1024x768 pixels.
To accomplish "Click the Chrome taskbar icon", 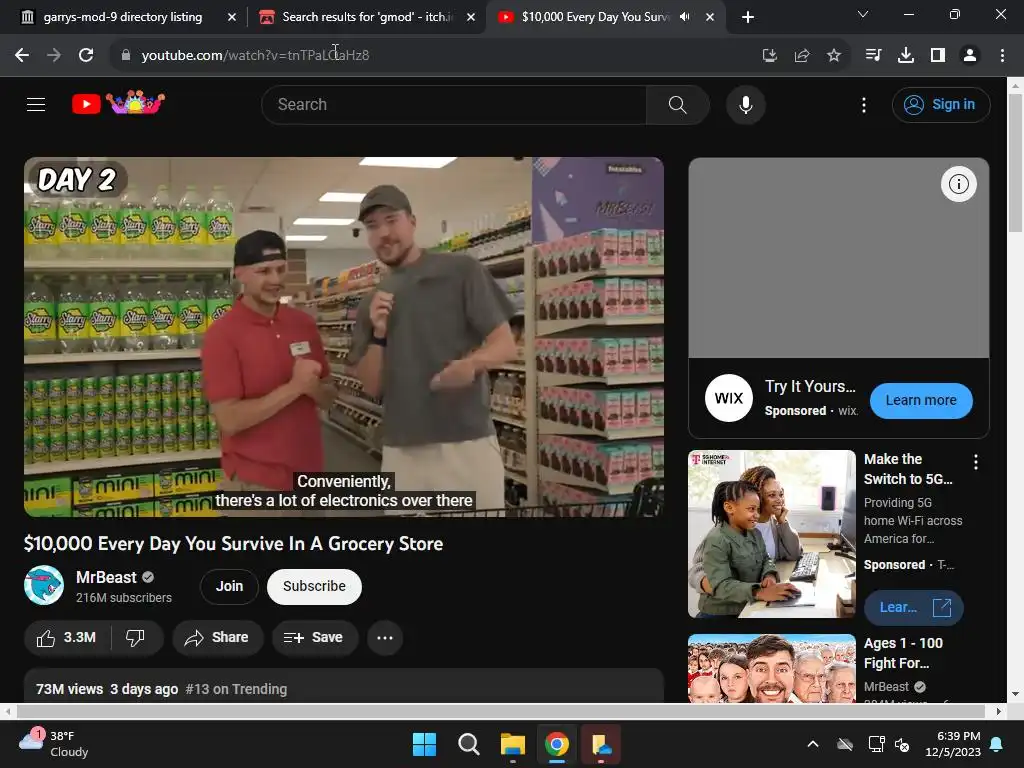I will (x=556, y=744).
